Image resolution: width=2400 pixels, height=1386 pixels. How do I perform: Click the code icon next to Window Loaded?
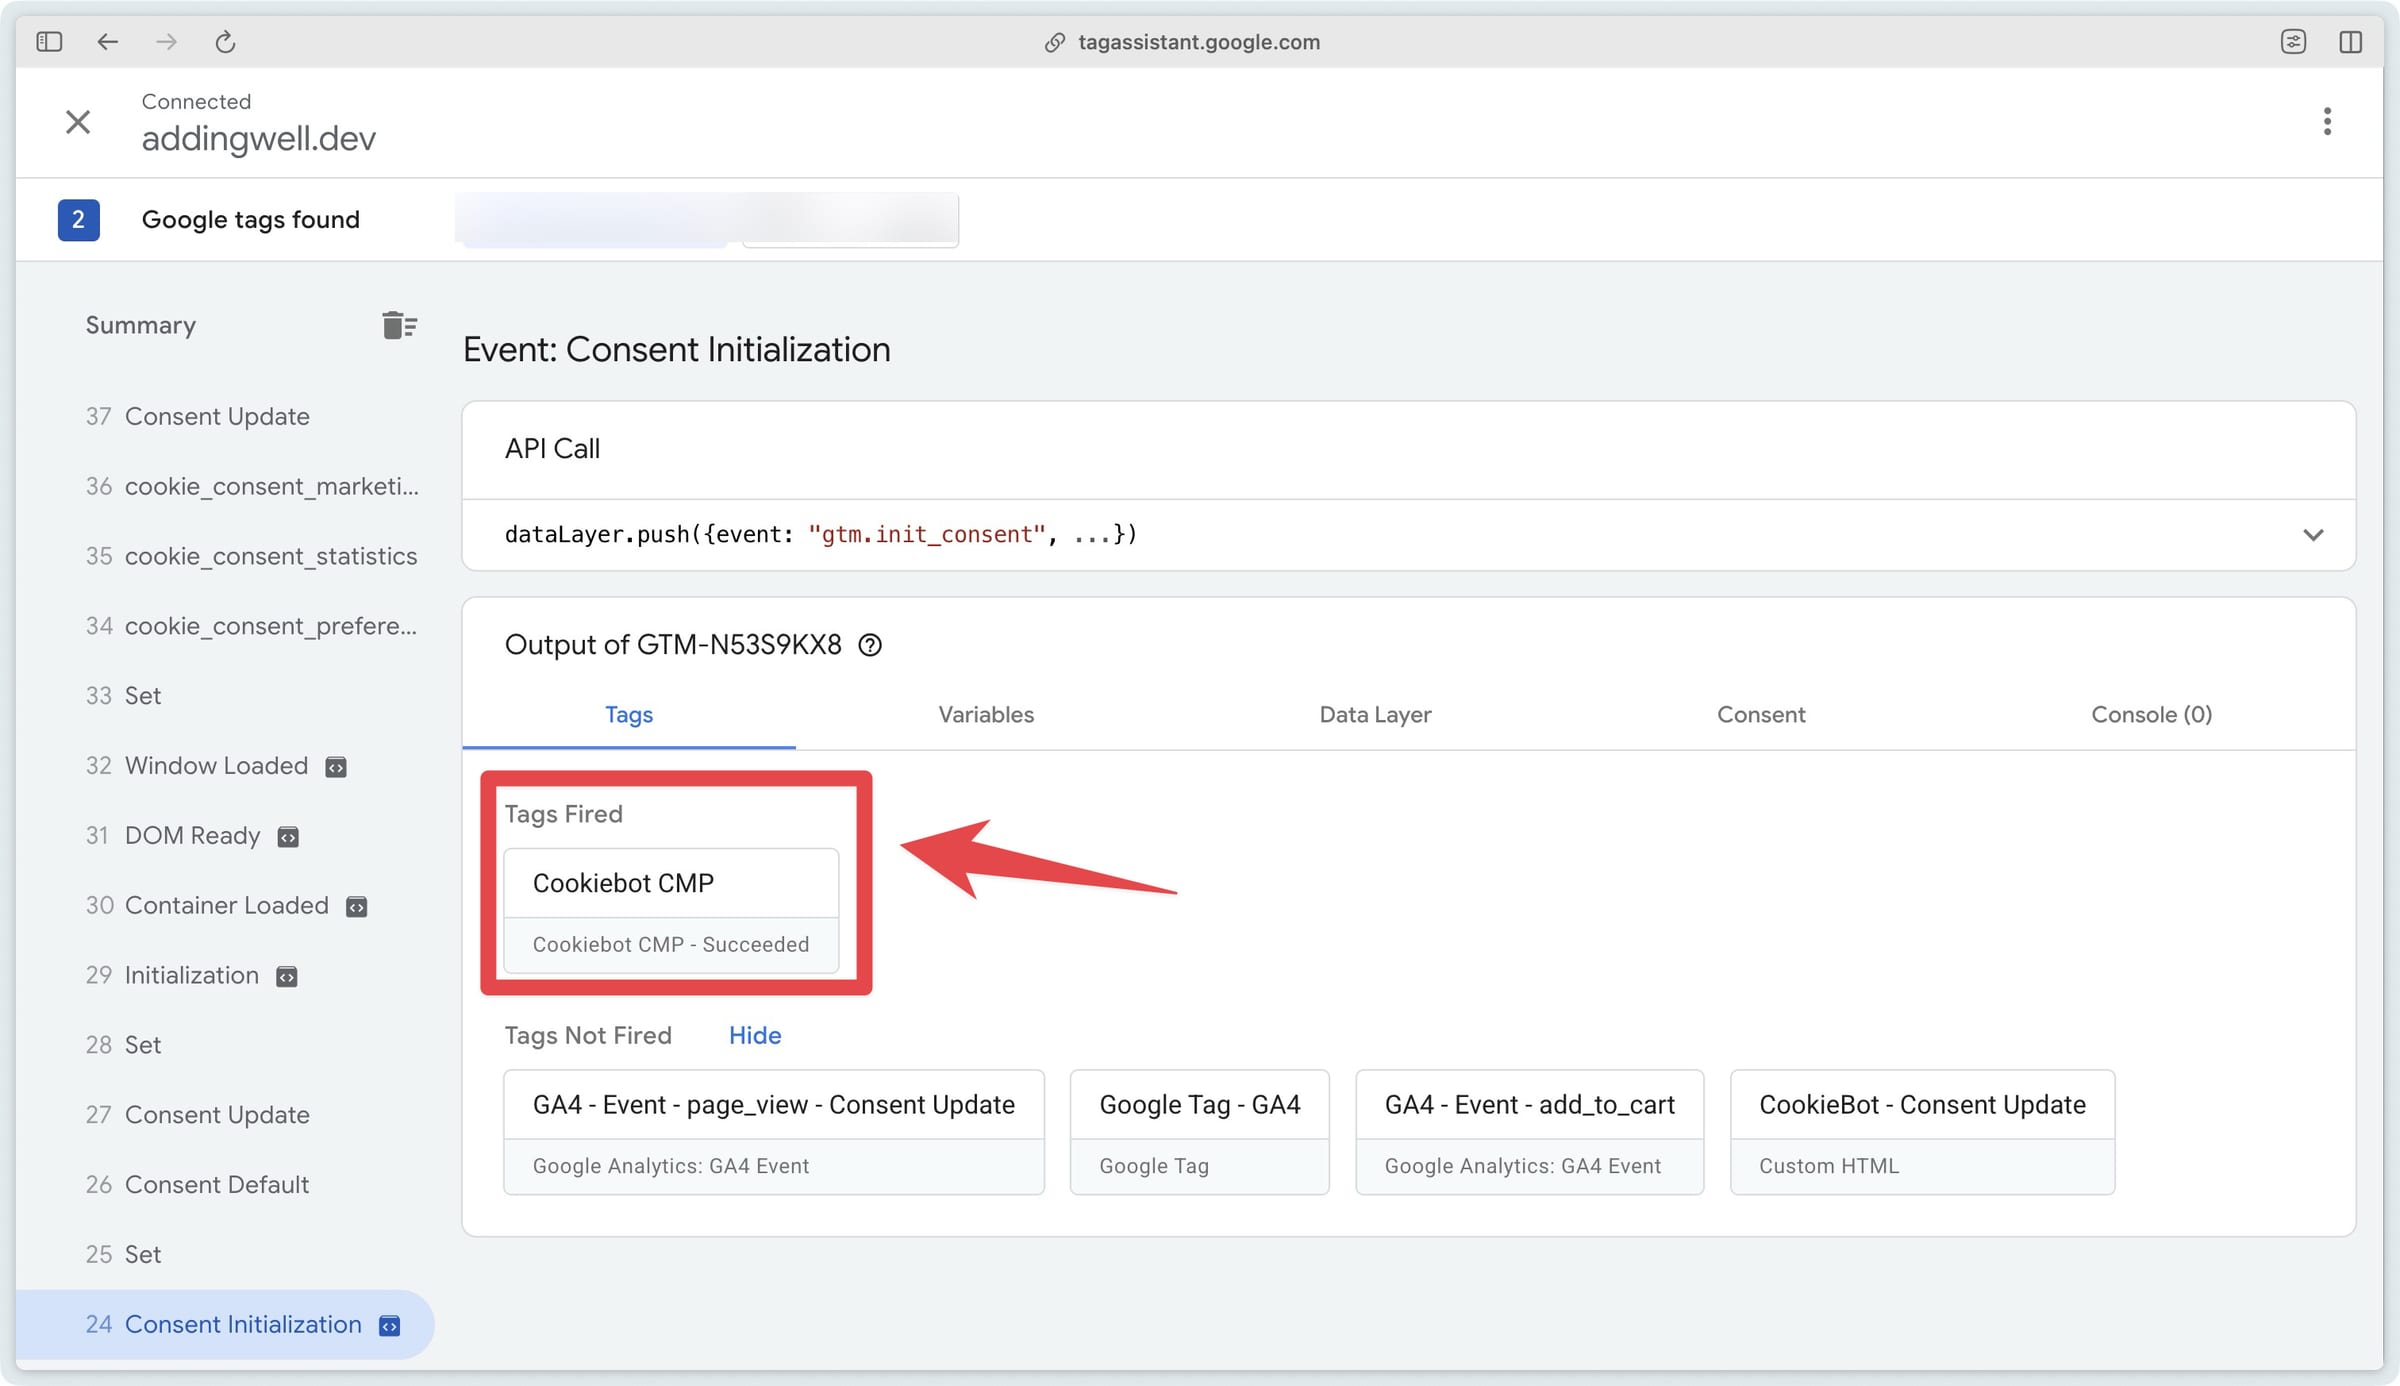pyautogui.click(x=336, y=767)
